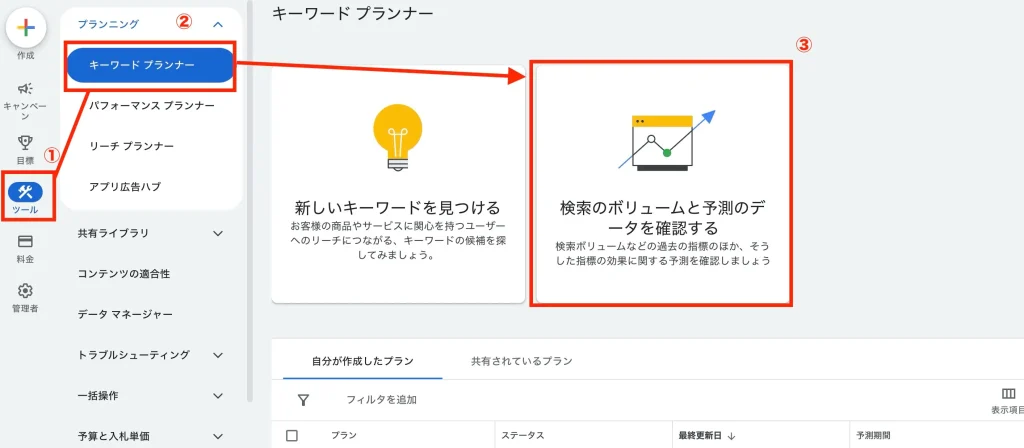Click the プラン column header
The height and width of the screenshot is (448, 1024).
click(344, 436)
